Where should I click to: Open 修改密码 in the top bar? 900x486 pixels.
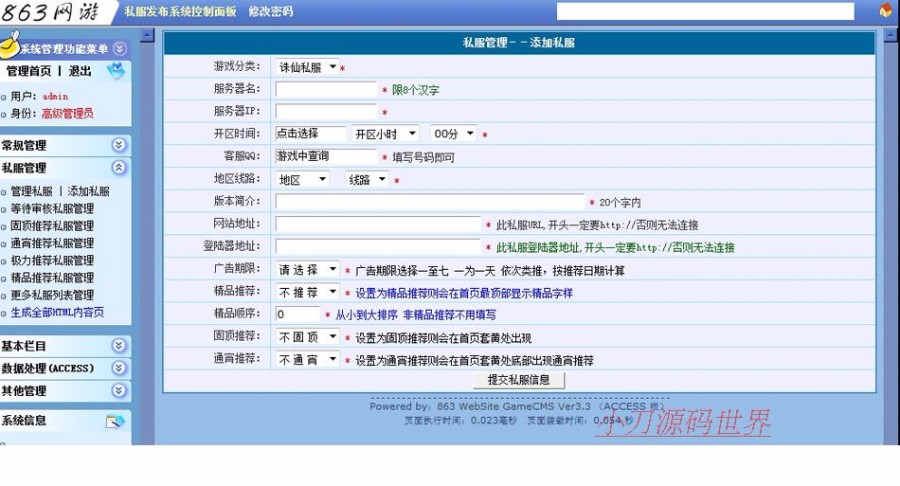(270, 11)
